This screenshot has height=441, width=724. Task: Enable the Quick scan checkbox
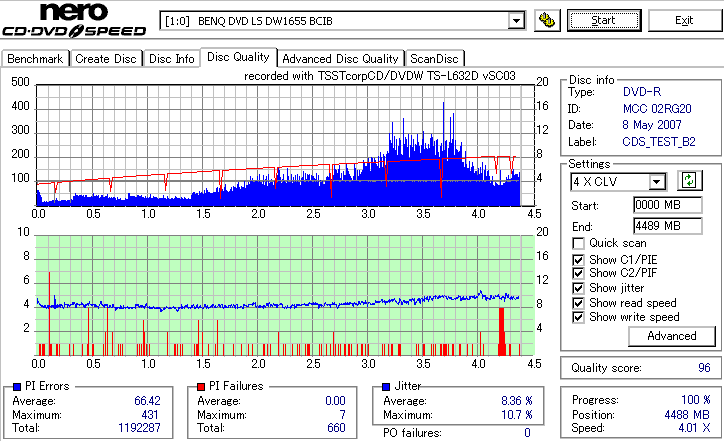click(578, 243)
